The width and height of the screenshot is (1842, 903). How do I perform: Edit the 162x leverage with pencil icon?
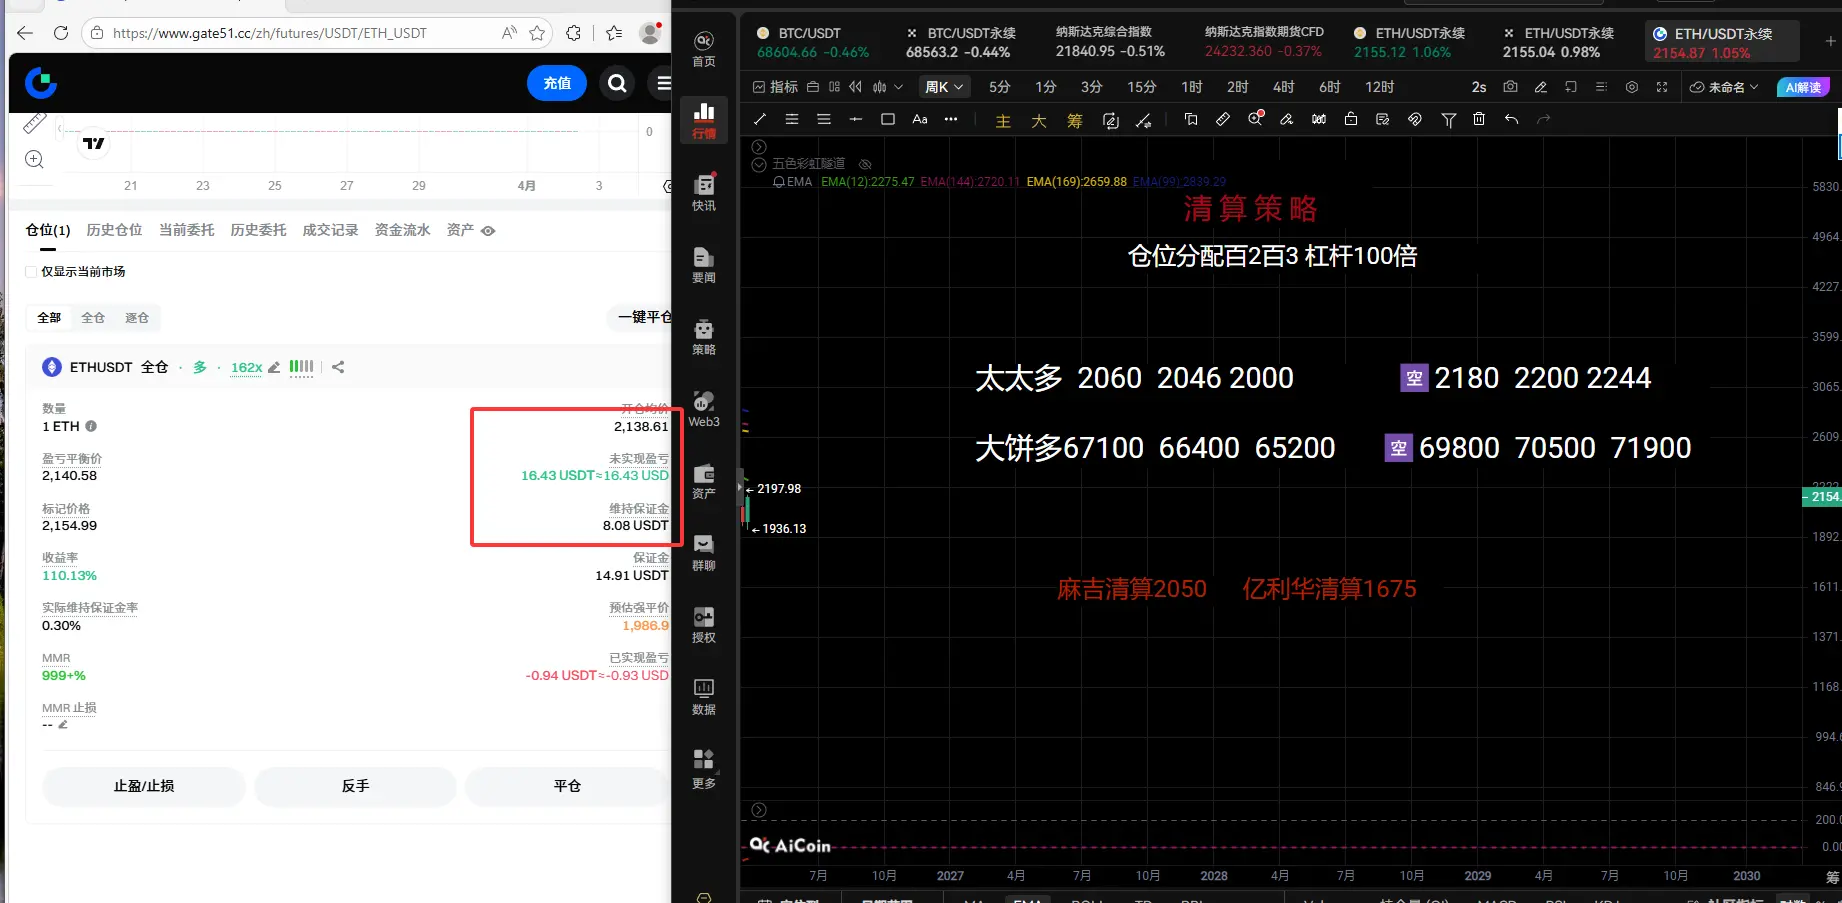[x=274, y=367]
